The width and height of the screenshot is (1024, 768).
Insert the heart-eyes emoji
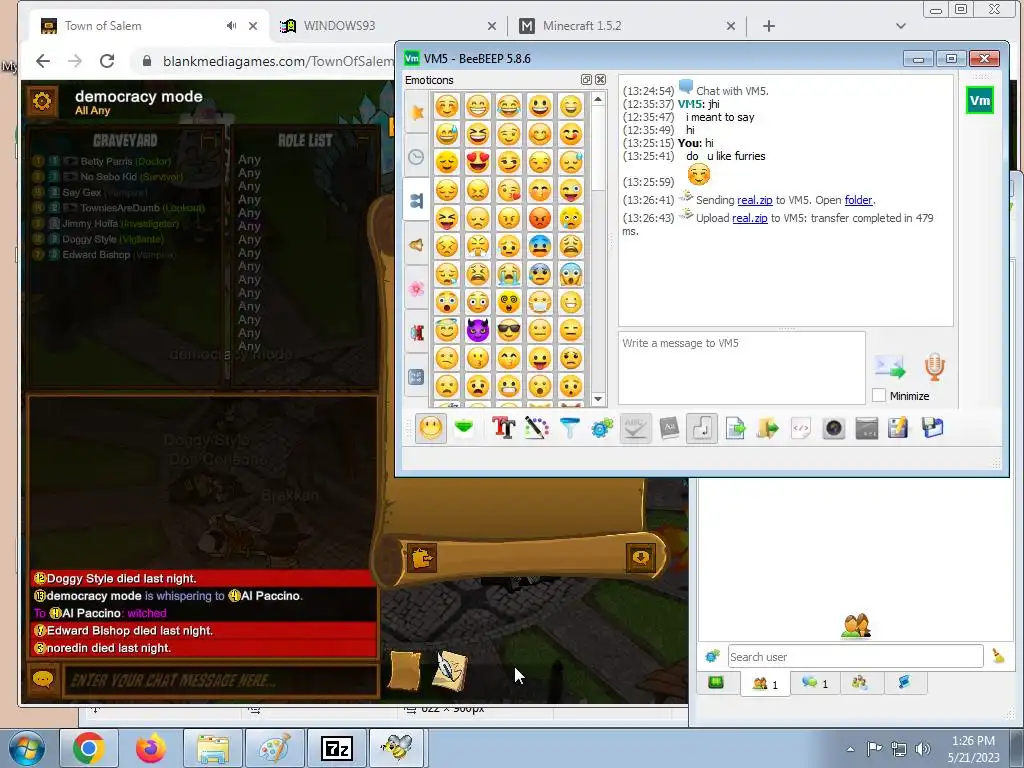478,162
